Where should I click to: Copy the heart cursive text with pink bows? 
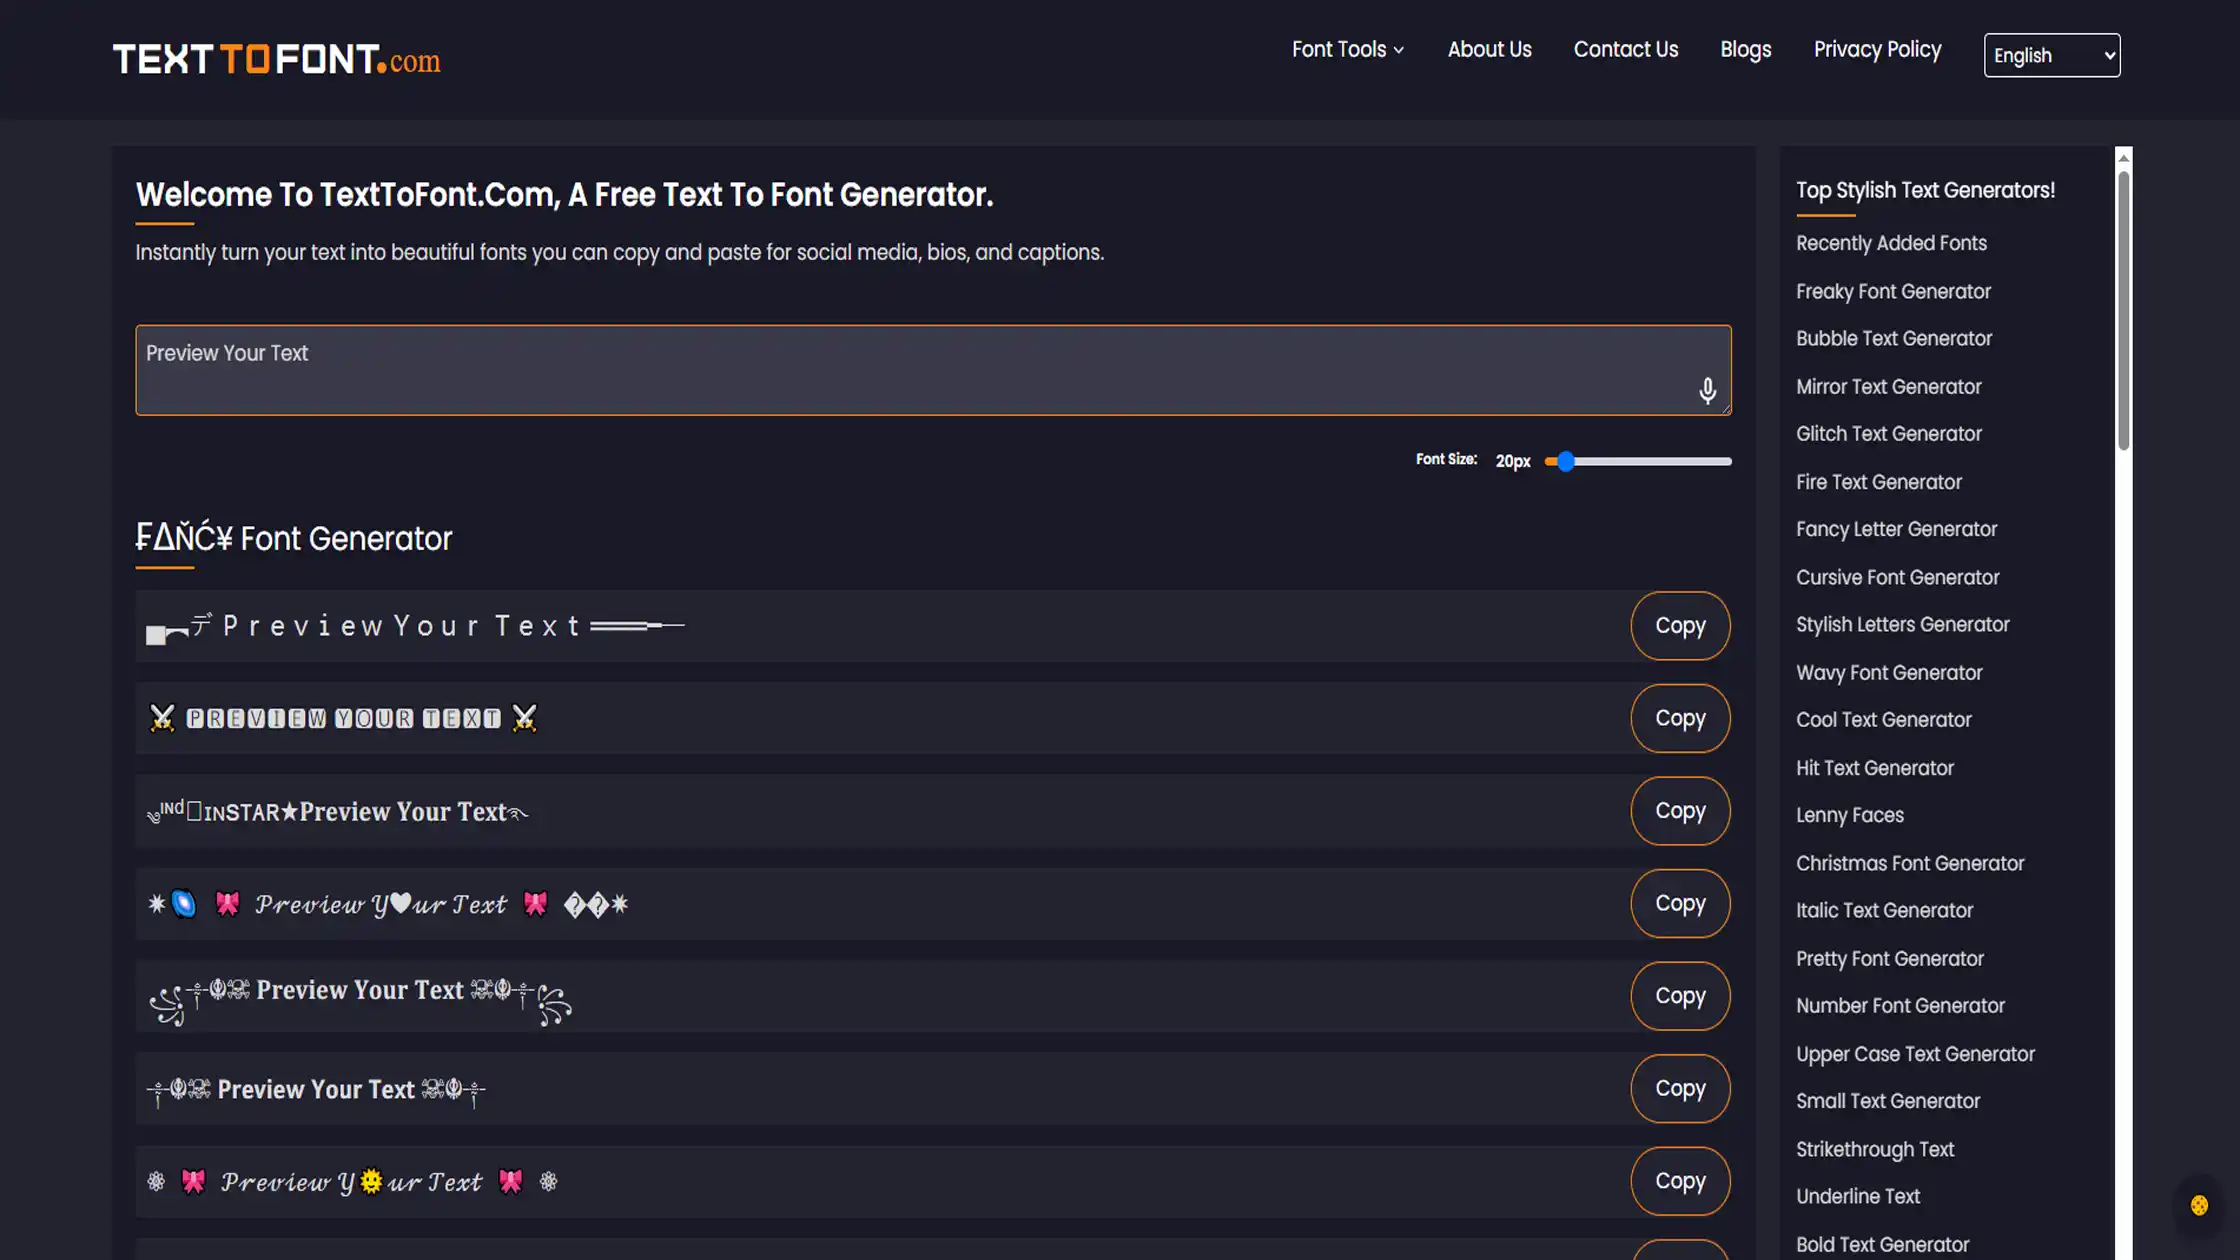click(1680, 903)
